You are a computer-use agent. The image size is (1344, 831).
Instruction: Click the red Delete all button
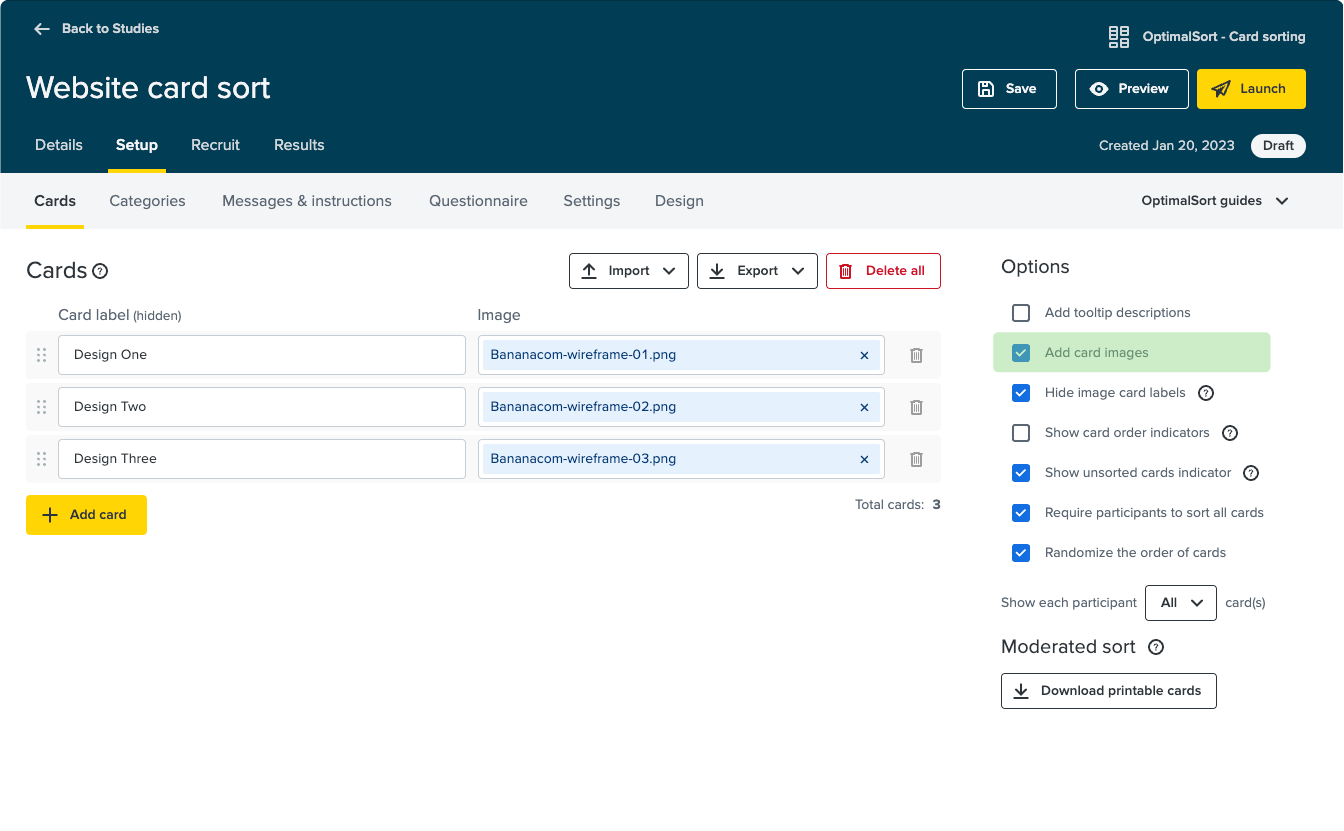click(883, 271)
